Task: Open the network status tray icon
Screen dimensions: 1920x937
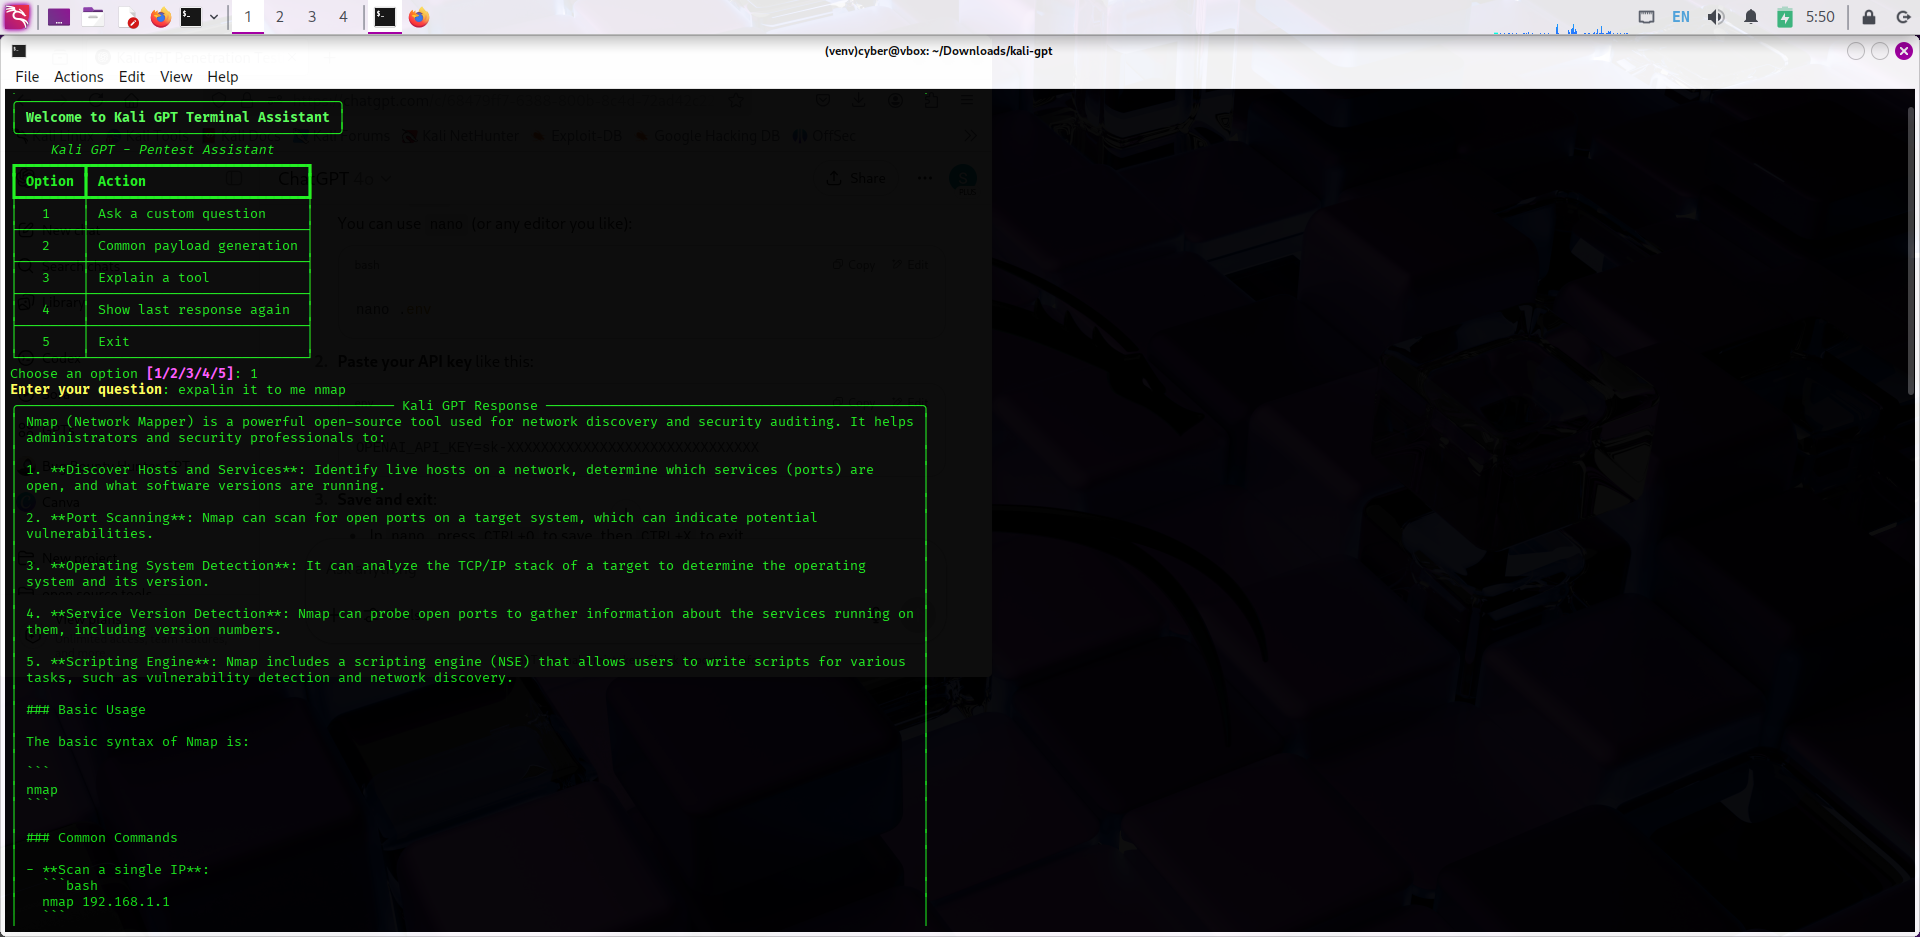Action: (x=1647, y=16)
